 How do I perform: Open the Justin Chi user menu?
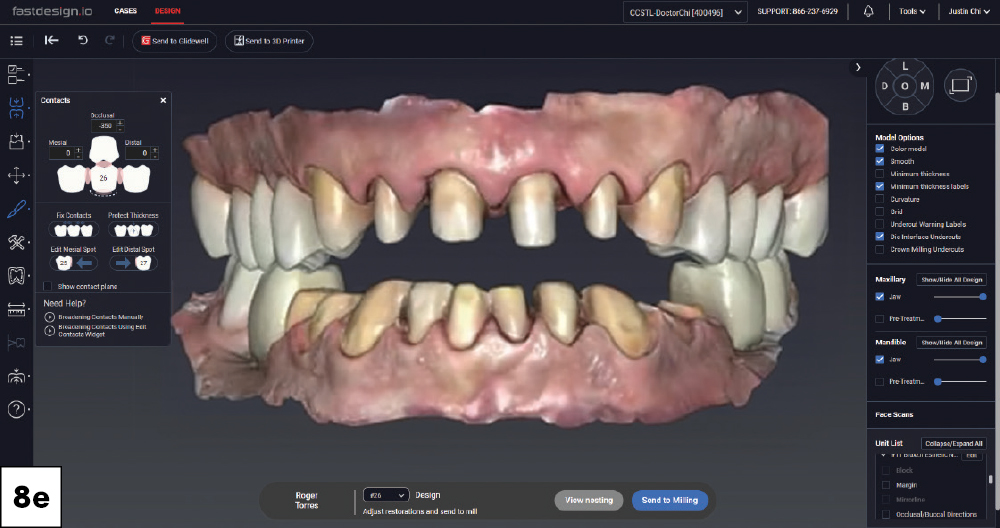tap(968, 11)
